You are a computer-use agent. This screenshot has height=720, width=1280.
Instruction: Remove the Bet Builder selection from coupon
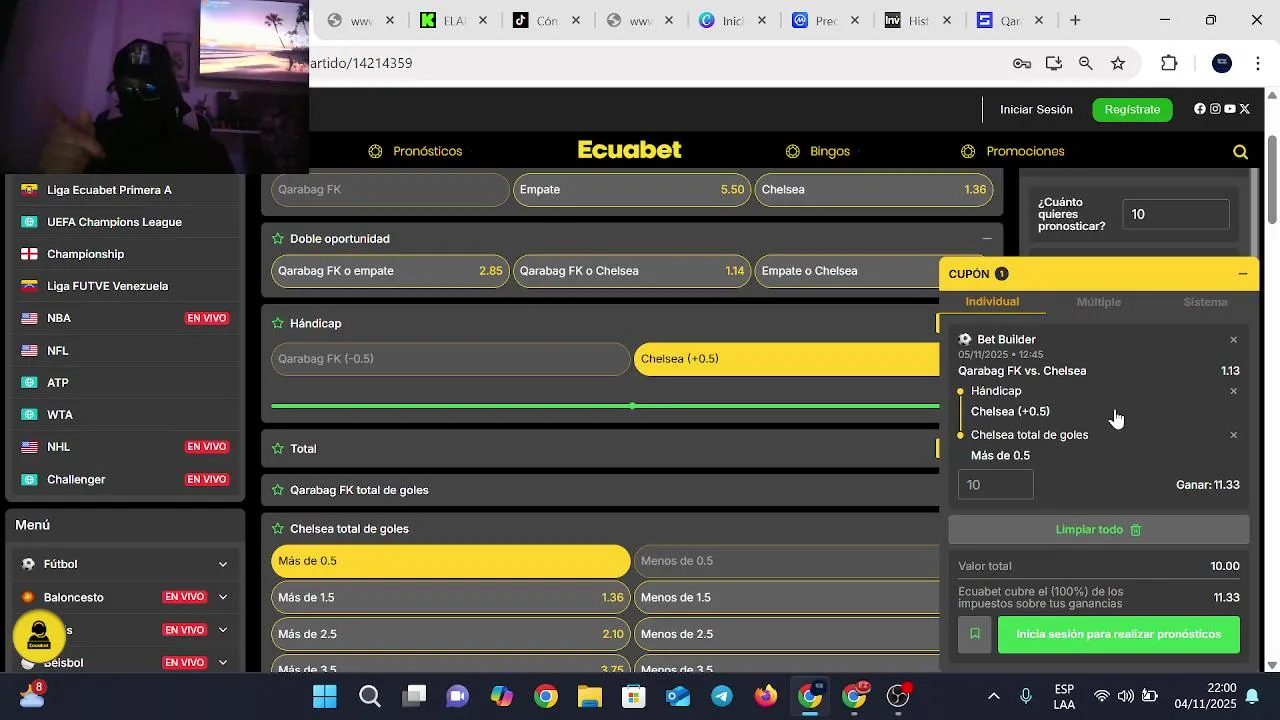click(1233, 340)
